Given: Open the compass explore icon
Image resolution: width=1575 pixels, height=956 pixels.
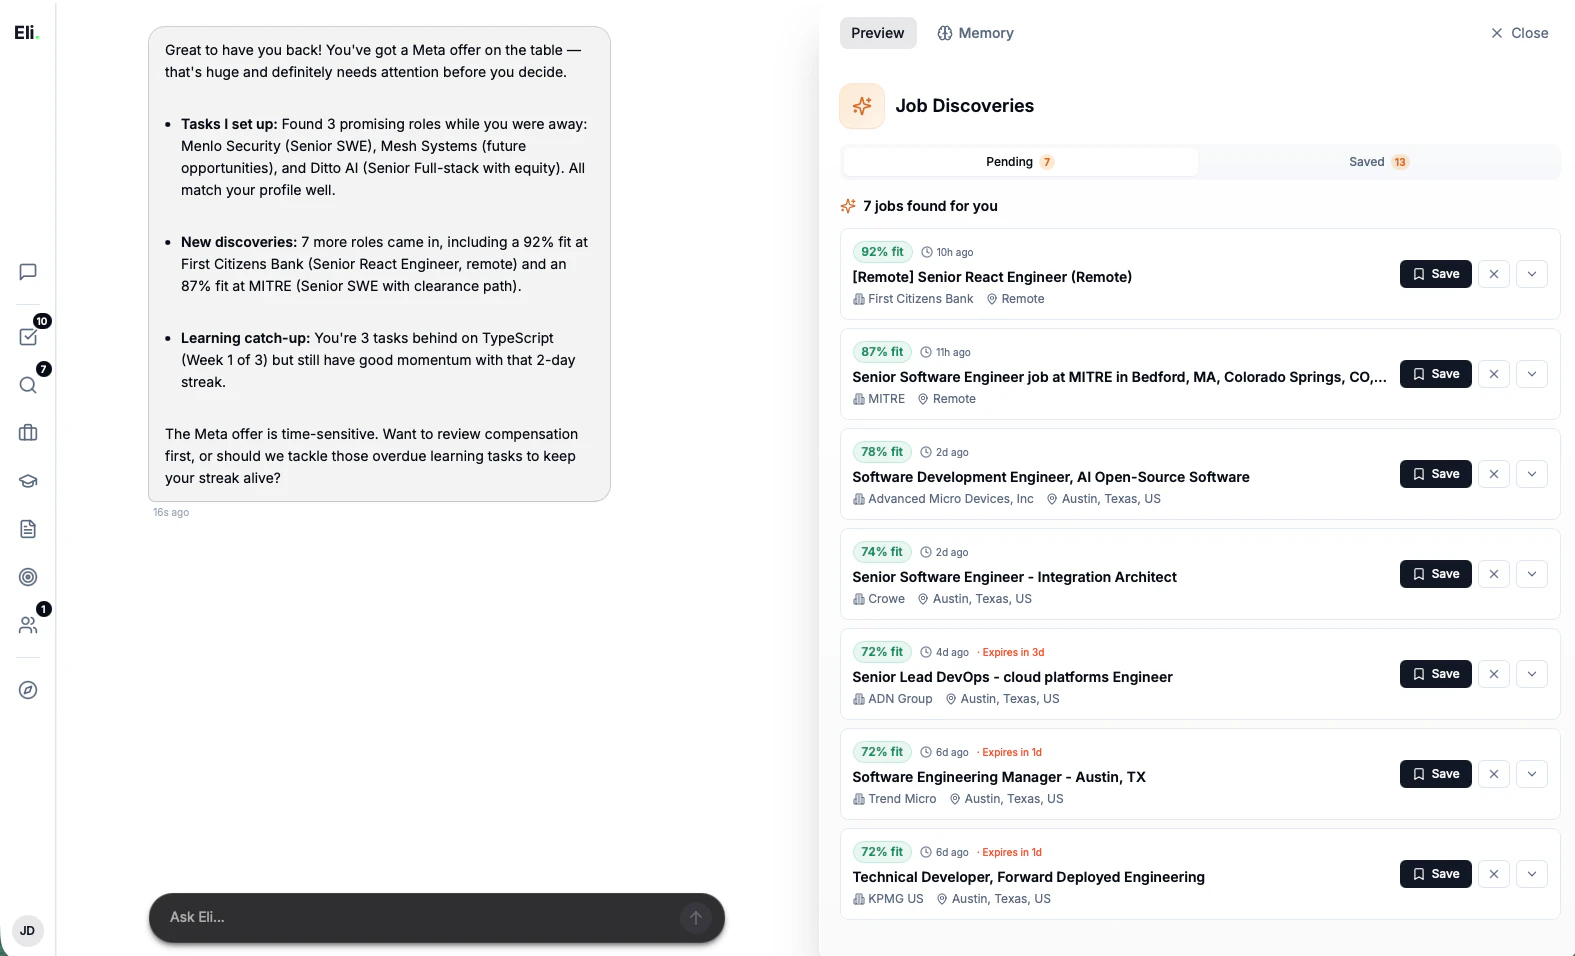Looking at the screenshot, I should [x=28, y=690].
